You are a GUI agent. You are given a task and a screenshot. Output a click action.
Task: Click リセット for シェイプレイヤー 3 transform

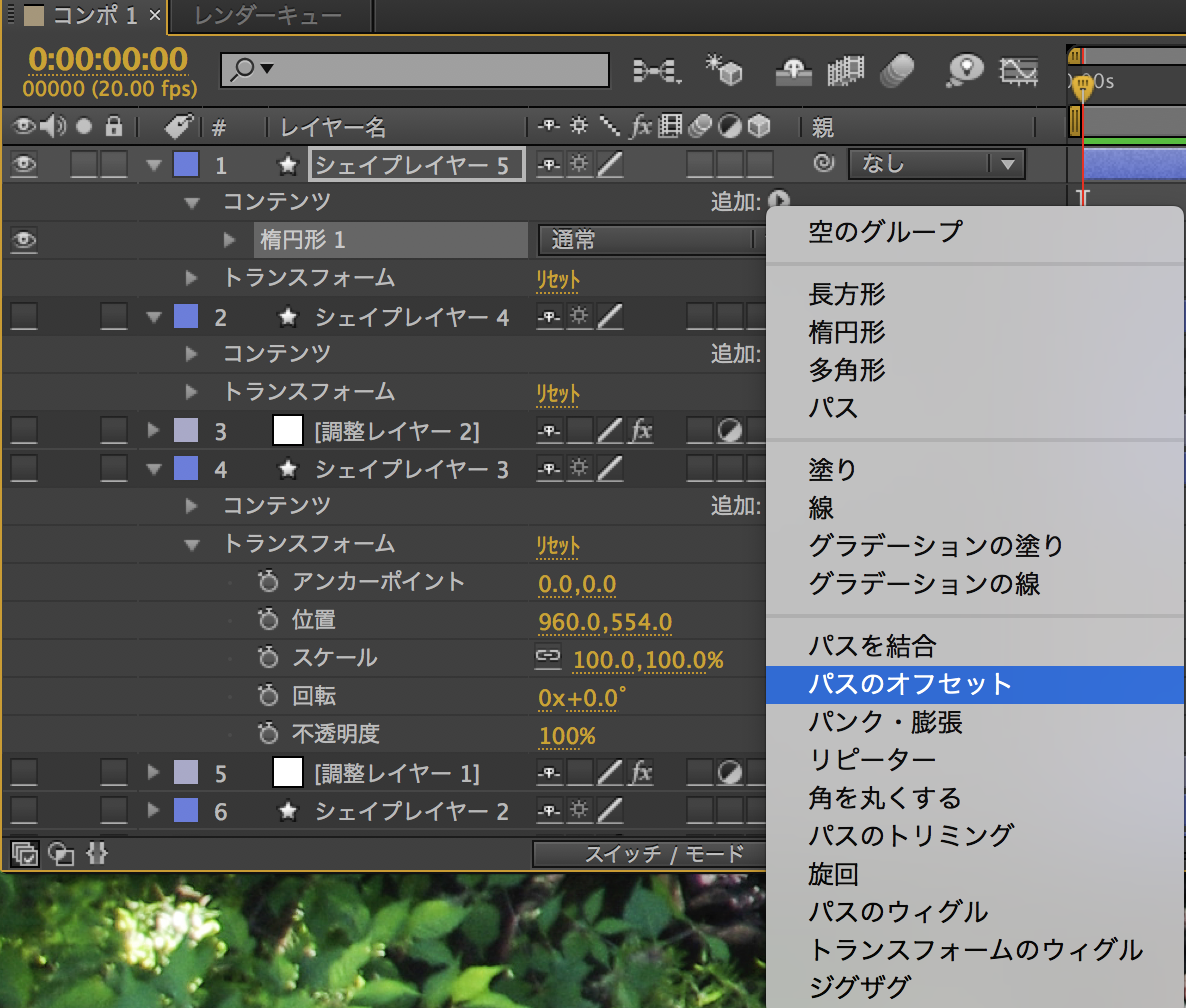557,545
